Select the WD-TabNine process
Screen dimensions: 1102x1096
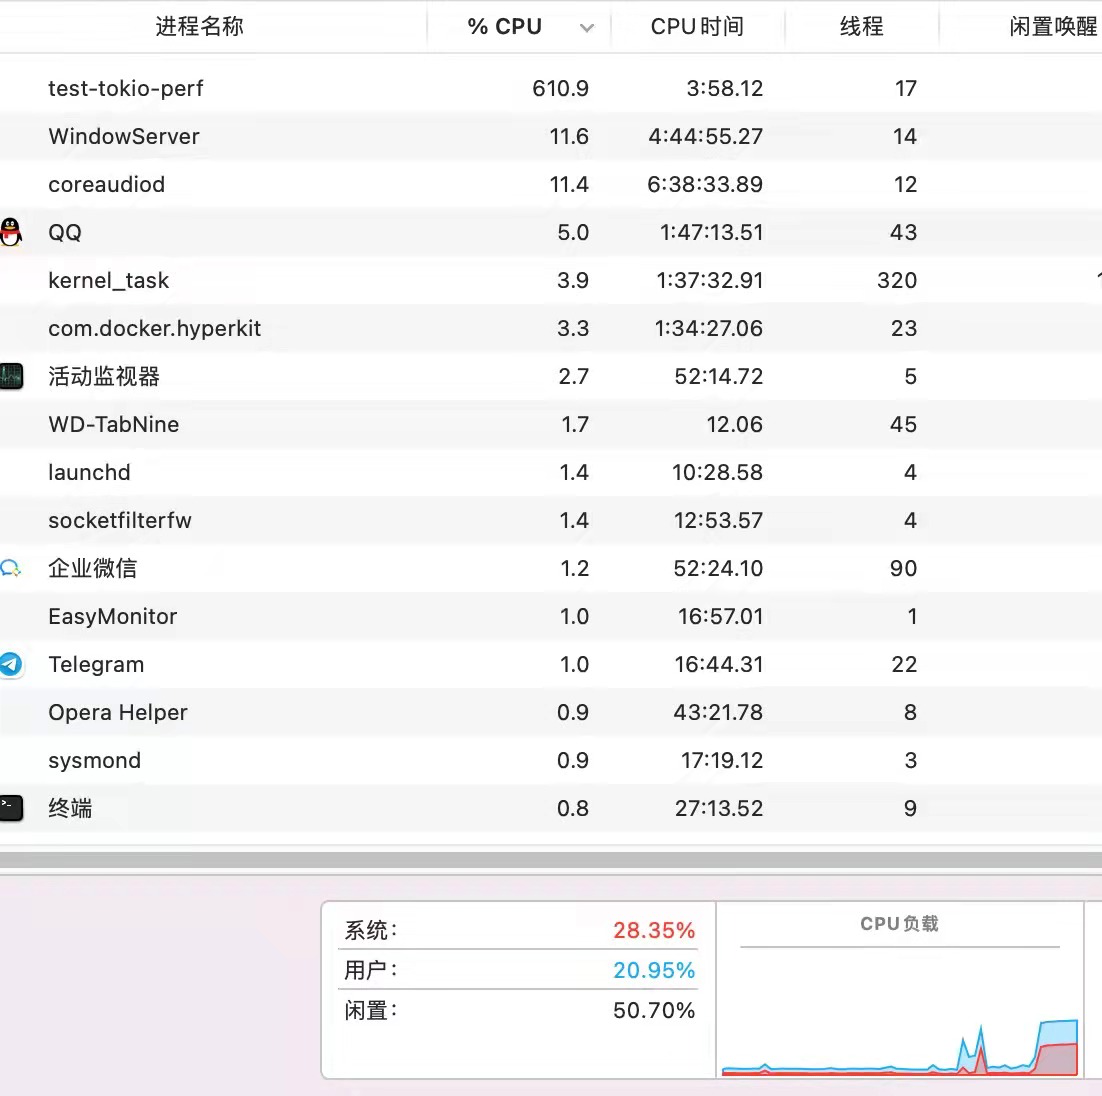[114, 425]
